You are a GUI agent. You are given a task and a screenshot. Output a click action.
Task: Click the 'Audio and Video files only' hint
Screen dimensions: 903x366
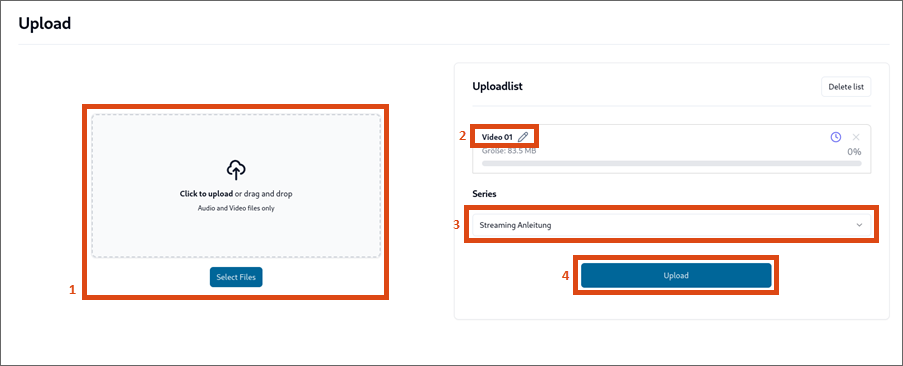point(236,208)
